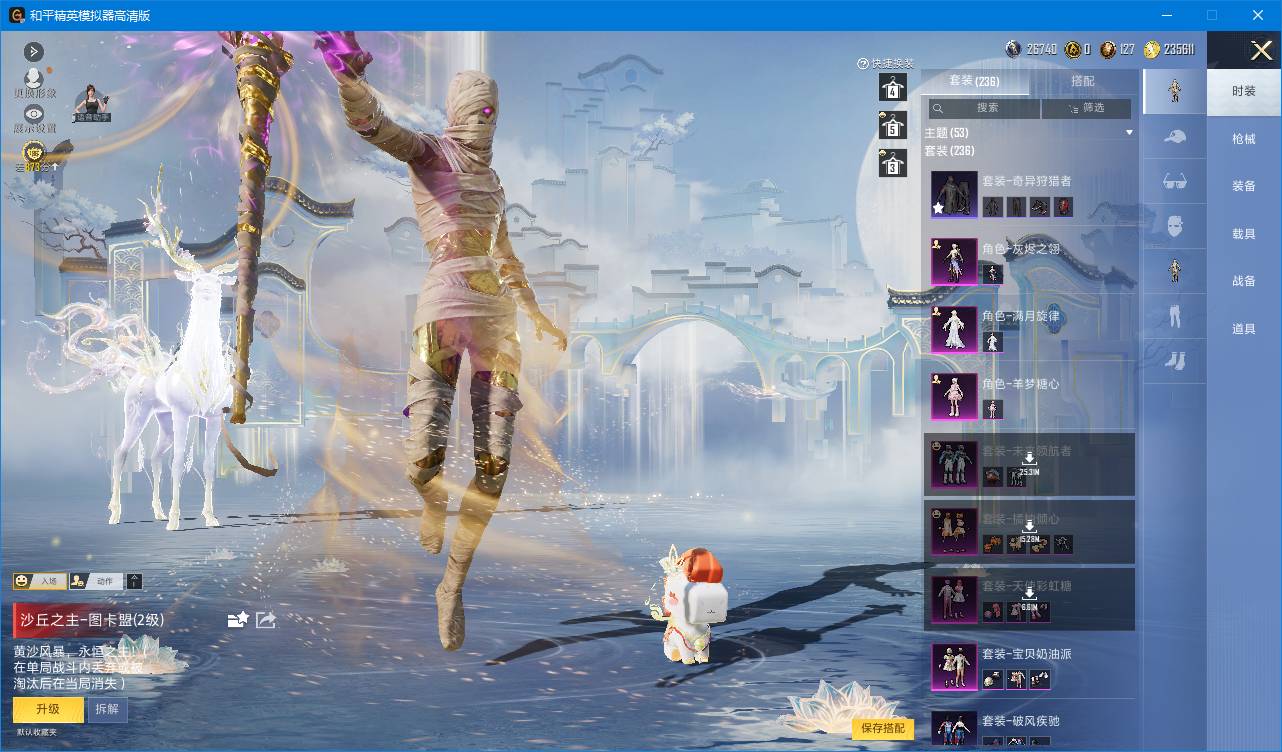Toggle the 入场 entrance emote option

[39, 581]
